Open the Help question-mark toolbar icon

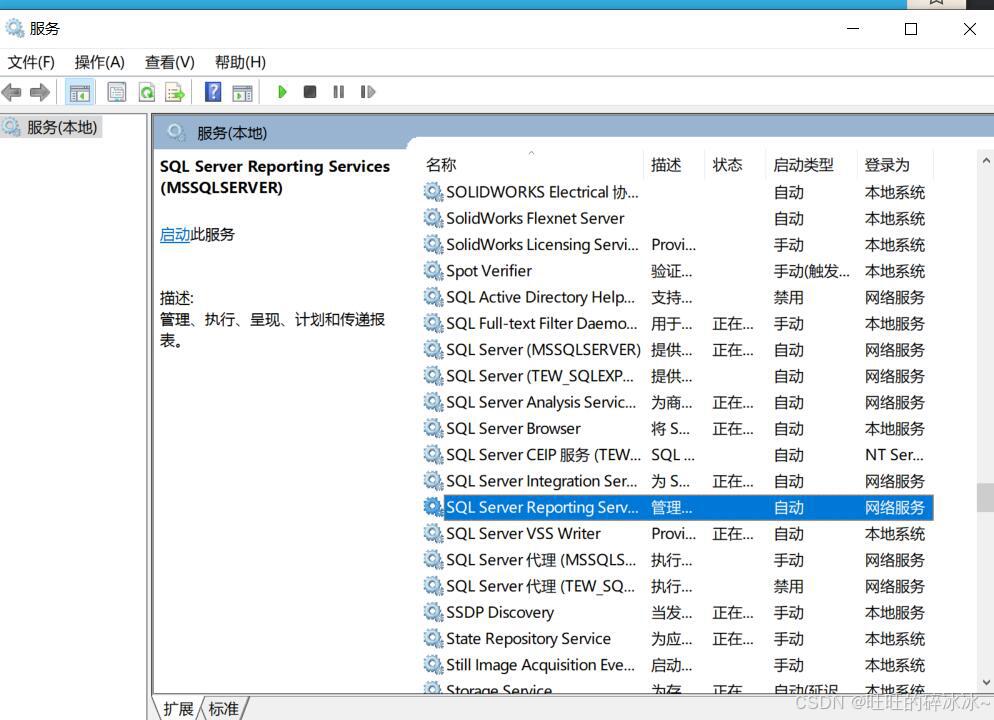213,93
